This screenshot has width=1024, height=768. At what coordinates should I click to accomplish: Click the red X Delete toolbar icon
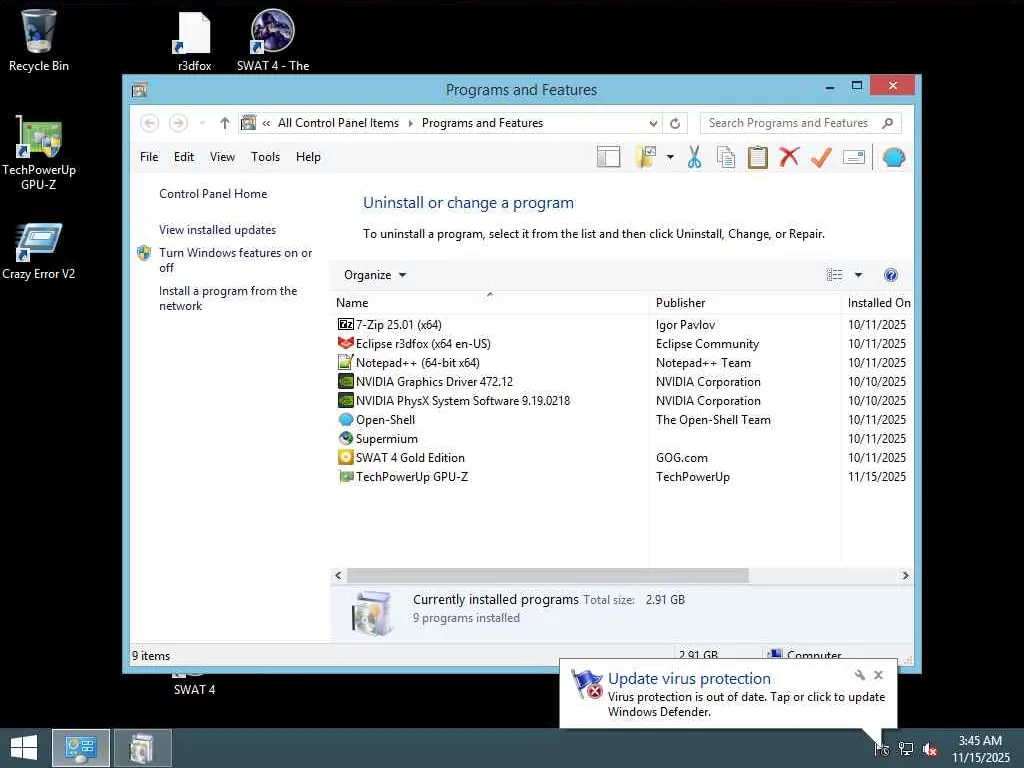click(789, 157)
